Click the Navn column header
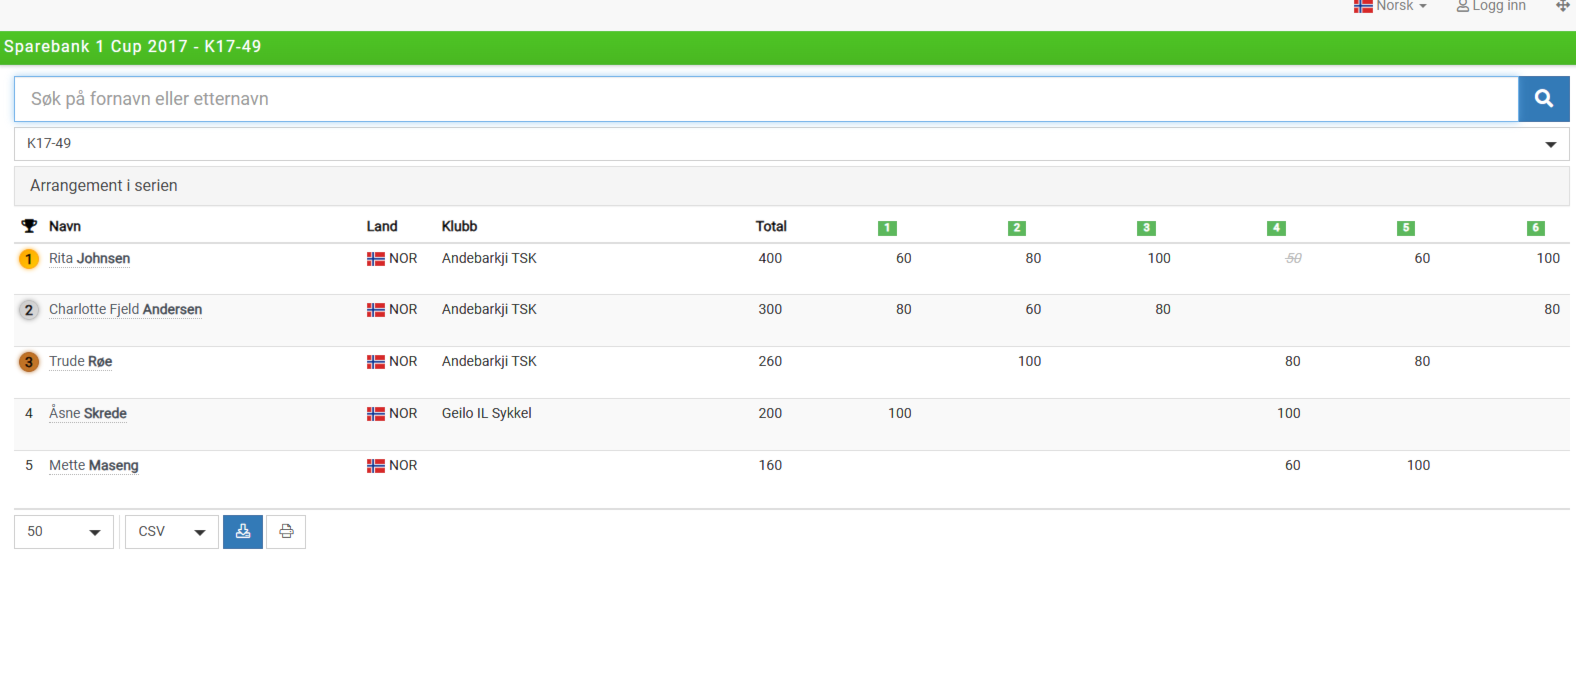This screenshot has height=687, width=1576. (x=65, y=226)
